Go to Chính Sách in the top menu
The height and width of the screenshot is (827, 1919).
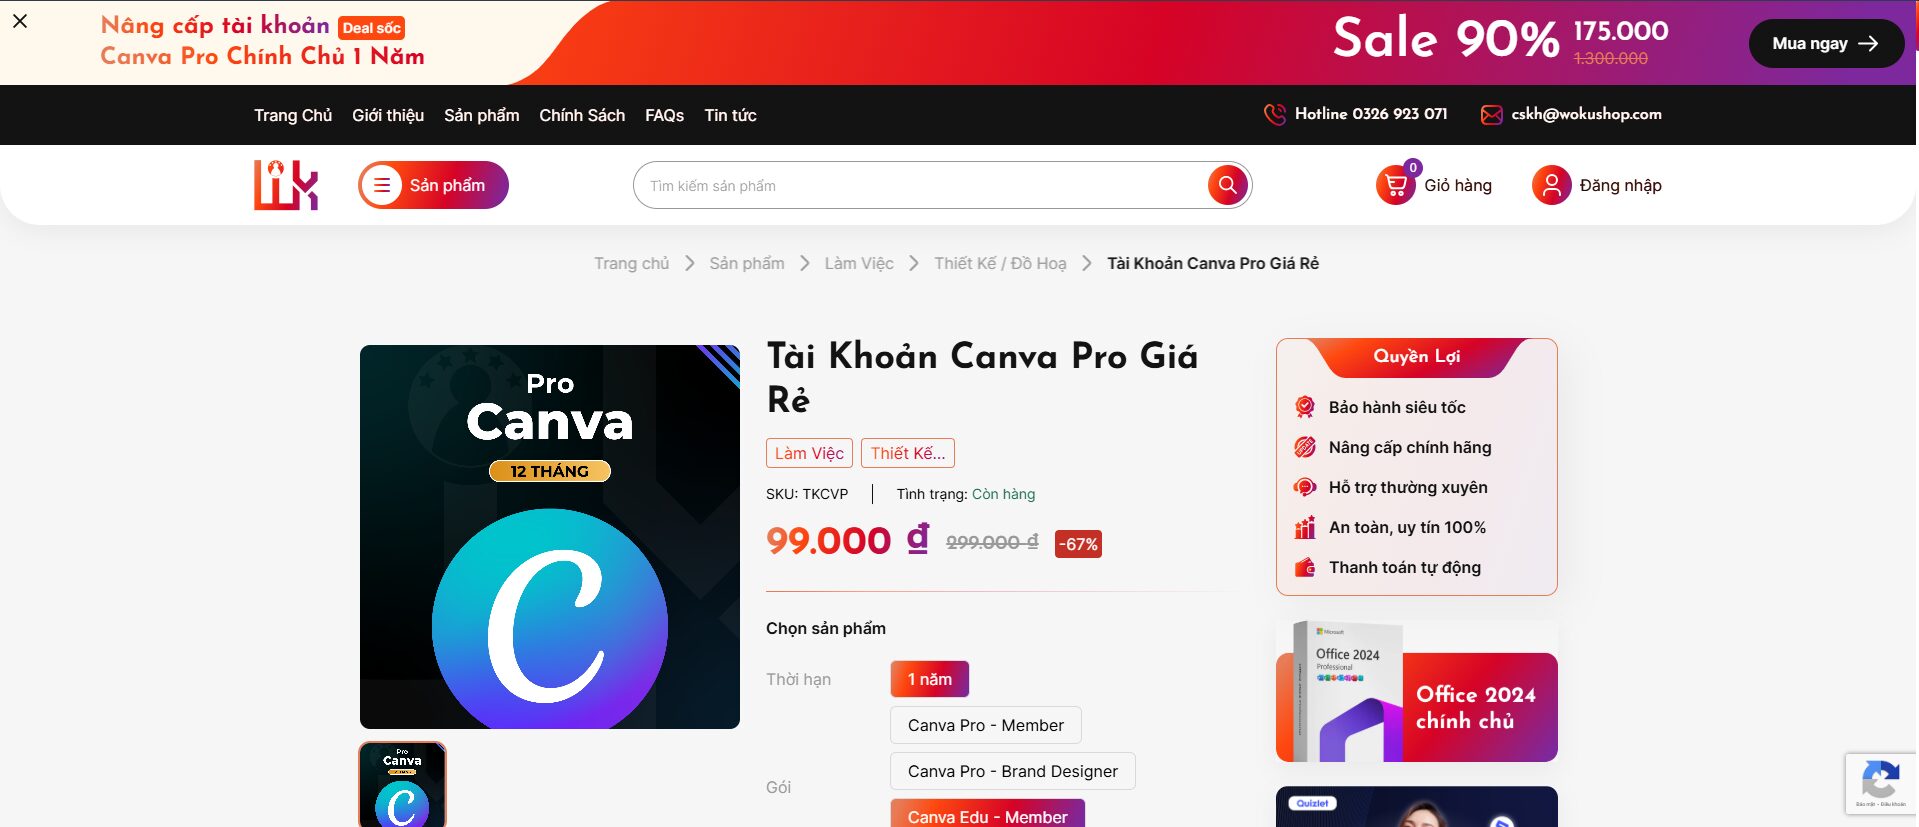(582, 115)
